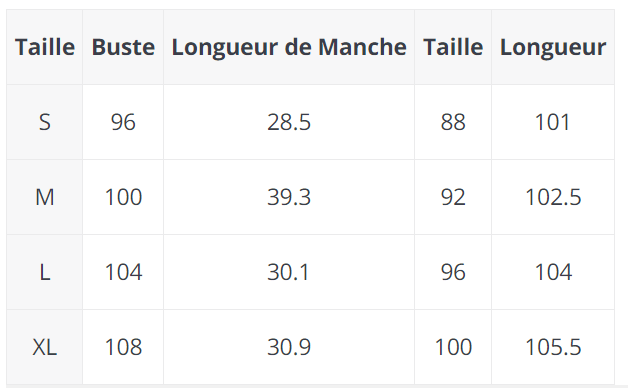This screenshot has height=391, width=628.
Task: Select the Buste column header
Action: 123,47
